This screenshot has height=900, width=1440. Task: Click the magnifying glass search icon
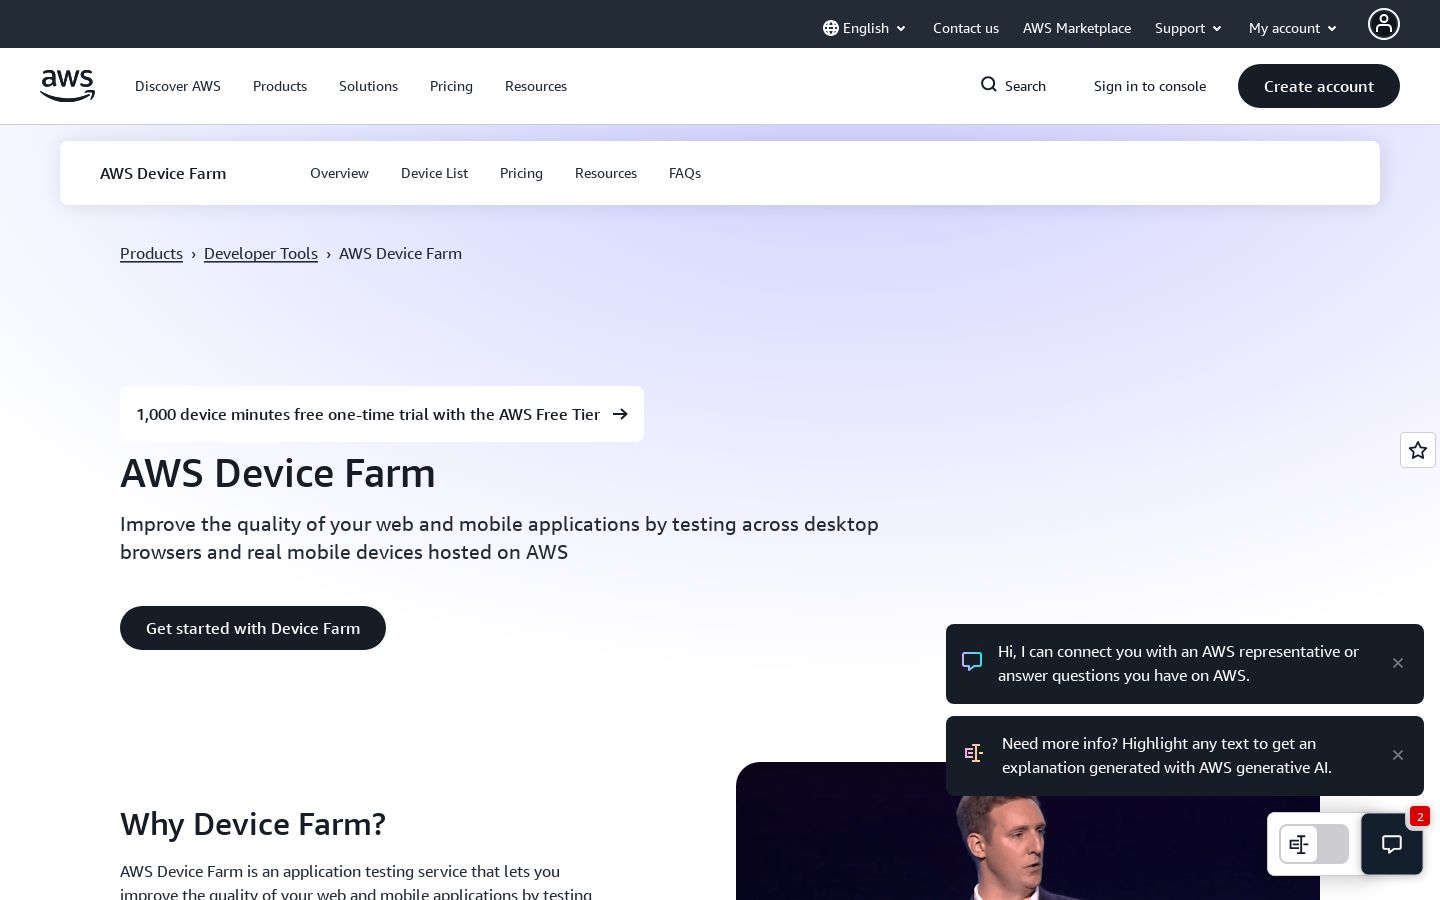pyautogui.click(x=989, y=85)
